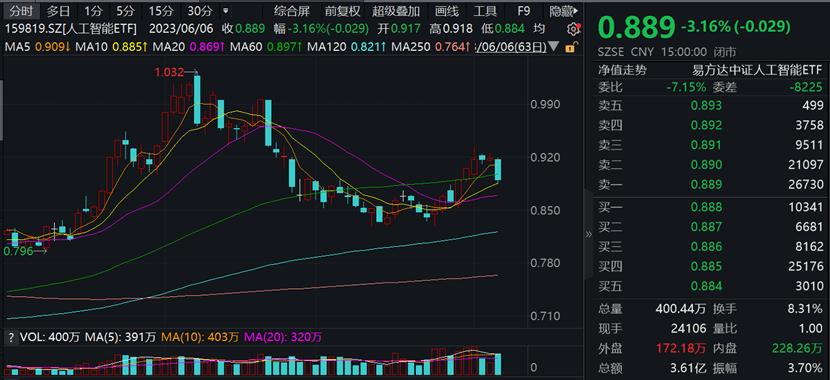
Task: Click the MA60 0.897 indicator label
Action: [266, 48]
